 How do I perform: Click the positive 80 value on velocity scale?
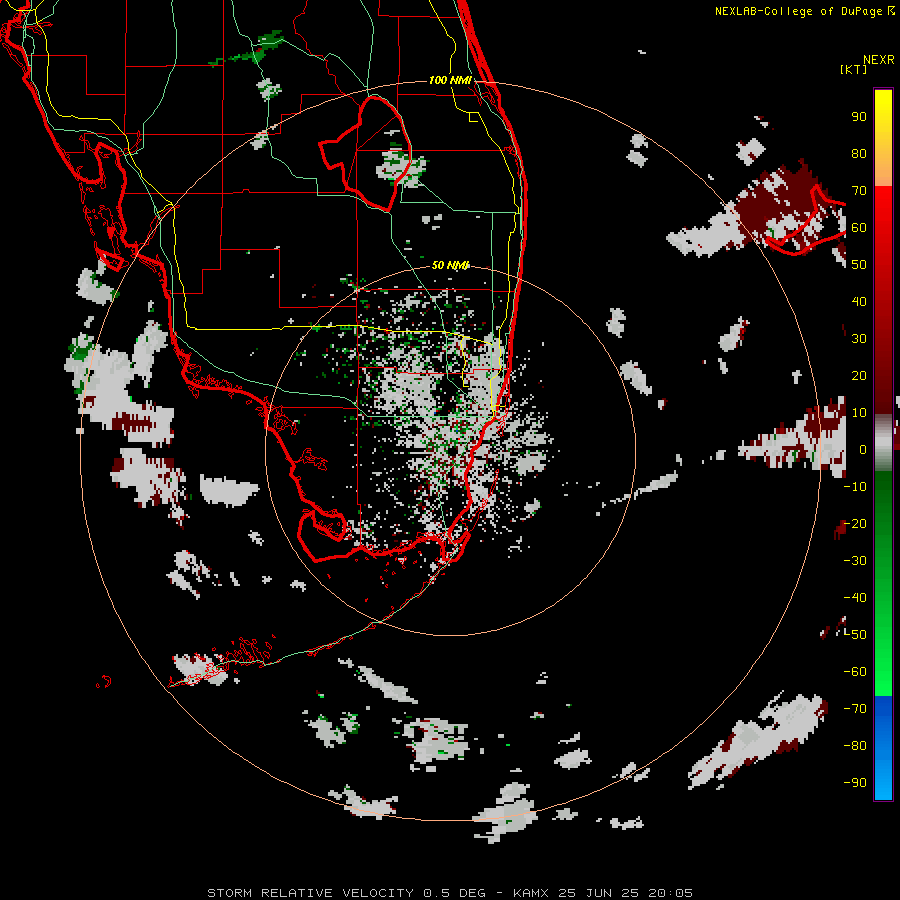pos(859,153)
